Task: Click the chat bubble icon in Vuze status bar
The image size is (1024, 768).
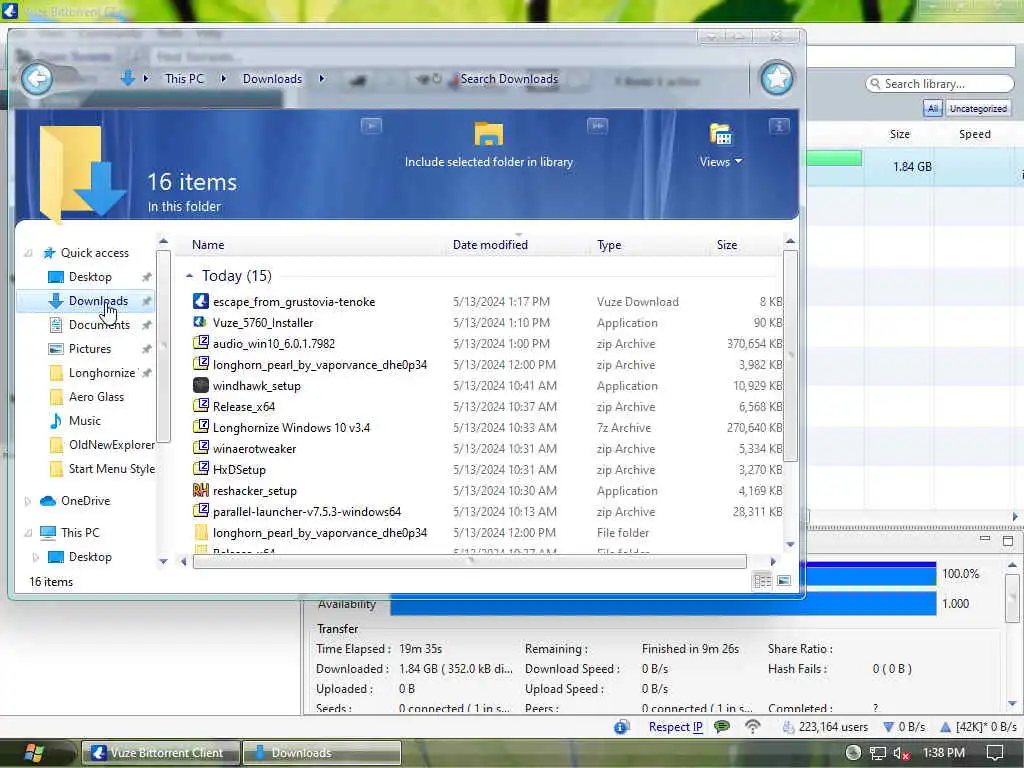Action: click(x=722, y=726)
